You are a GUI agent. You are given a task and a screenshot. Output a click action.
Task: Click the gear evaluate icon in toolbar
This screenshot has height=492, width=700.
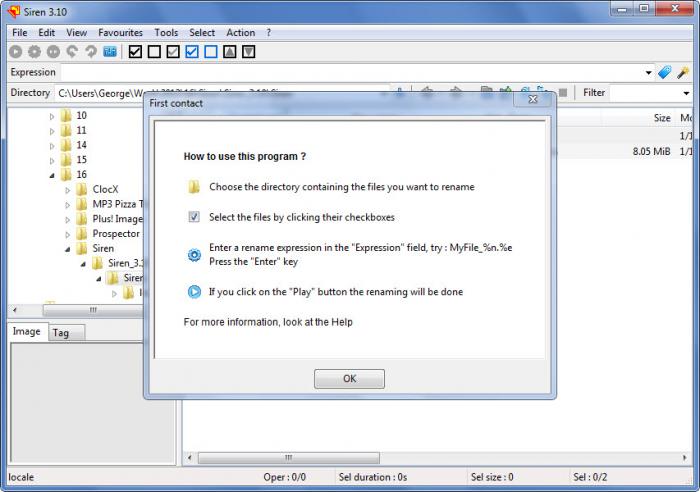pyautogui.click(x=34, y=52)
